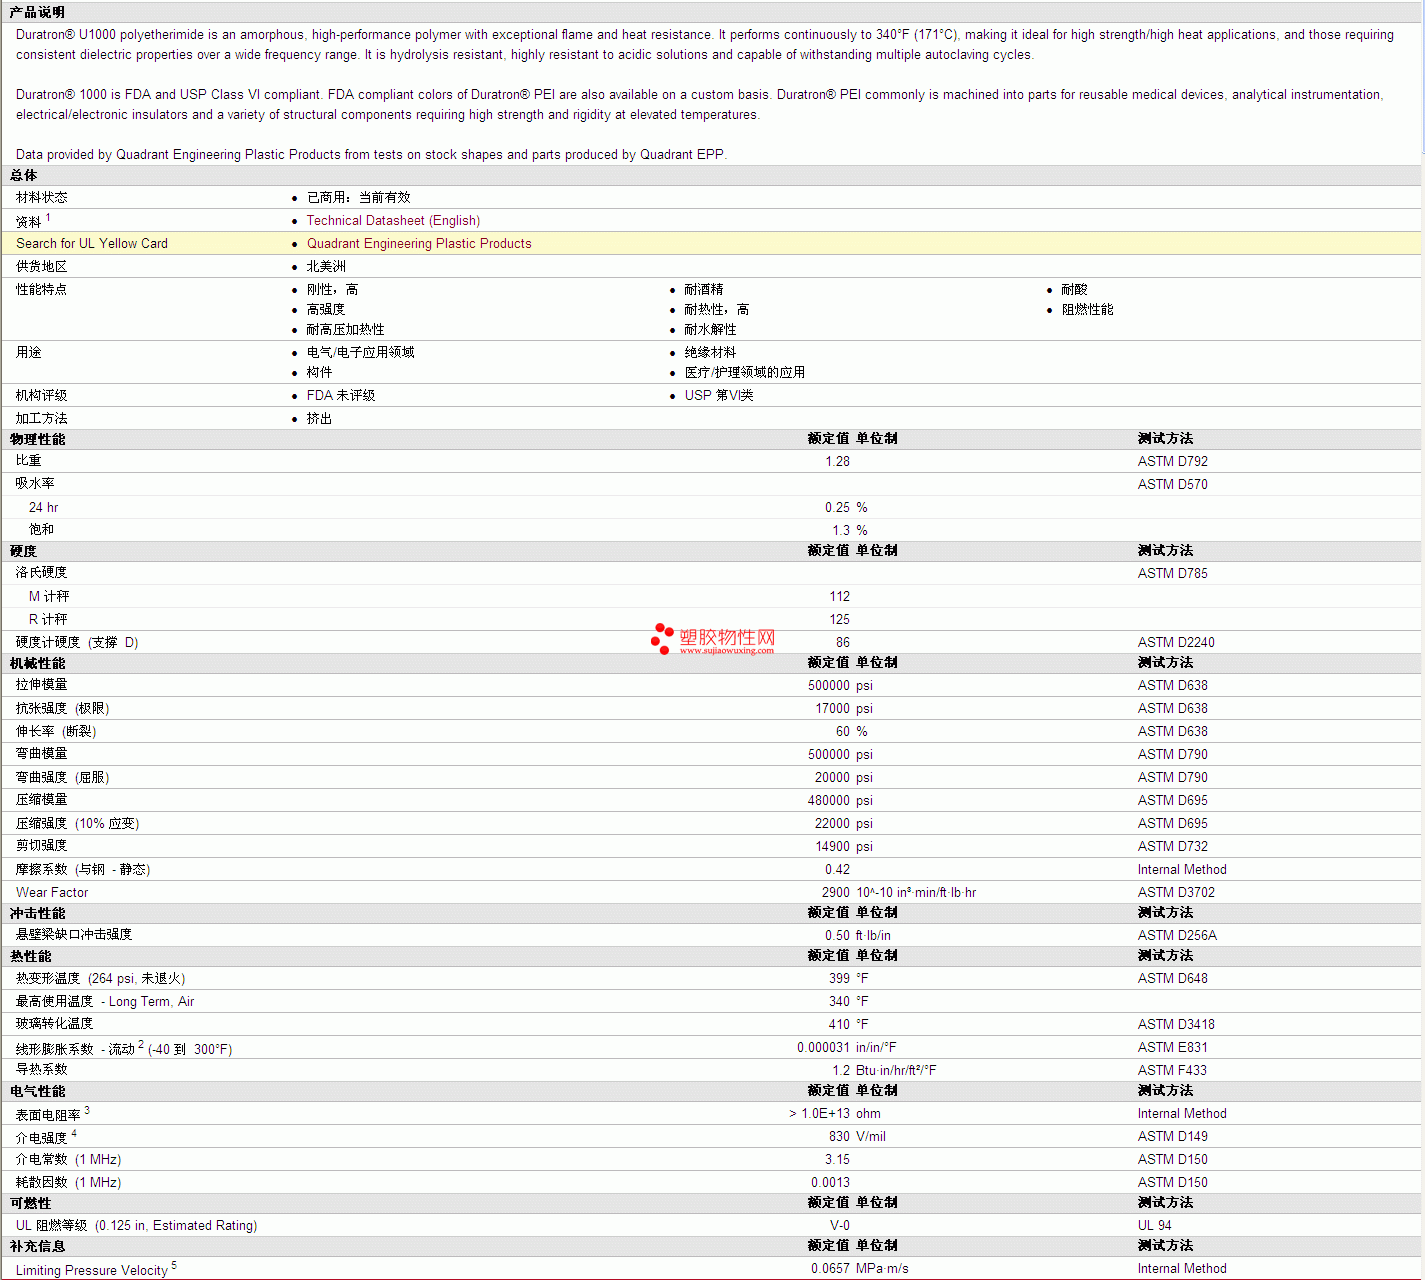Screen dimensions: 1425x1280
Task: Click footnote 3 next to 表面电阻率
Action: (x=87, y=1110)
